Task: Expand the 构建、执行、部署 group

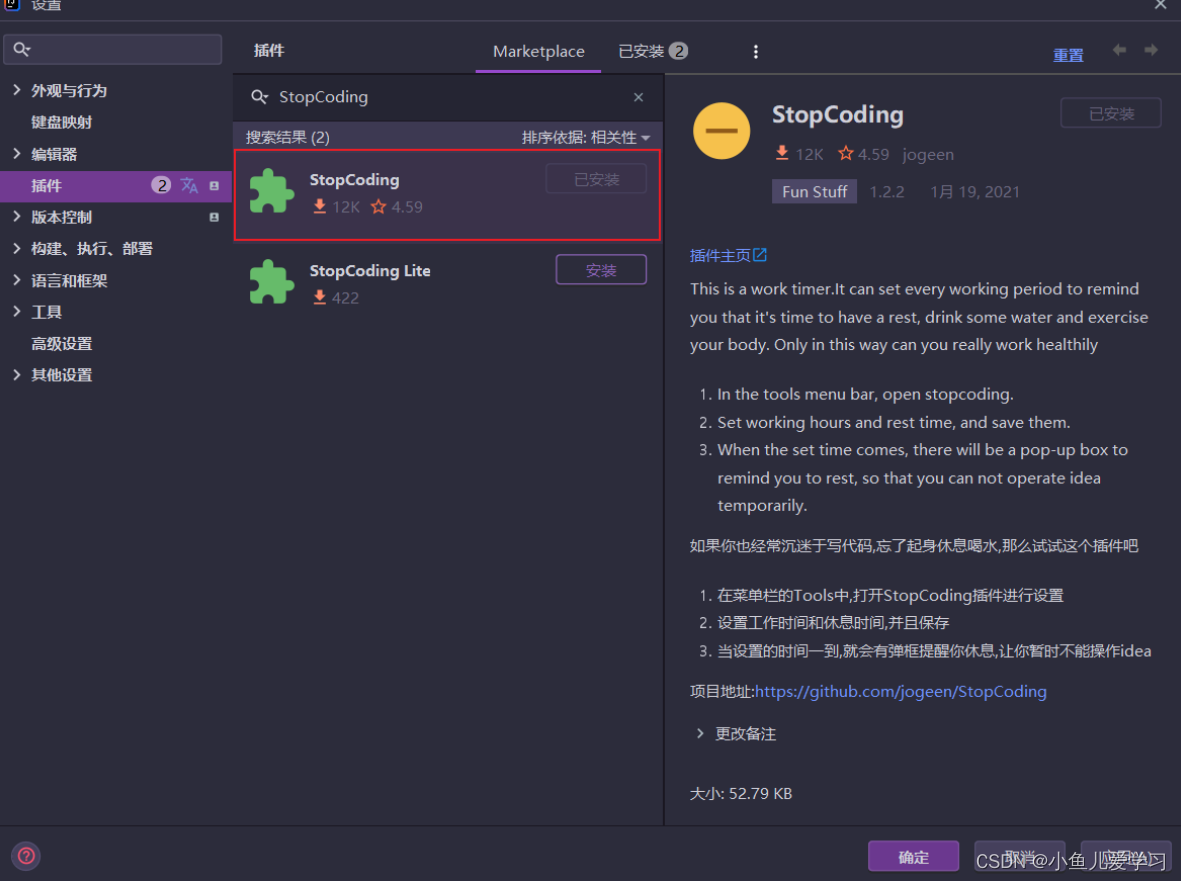Action: [x=17, y=248]
